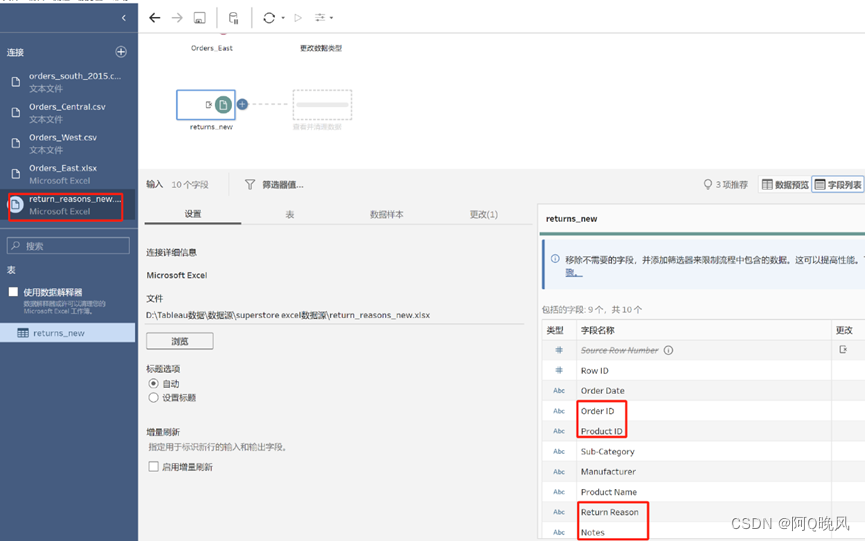The image size is (865, 541).
Task: Select the Return Reason field name
Action: pos(610,512)
